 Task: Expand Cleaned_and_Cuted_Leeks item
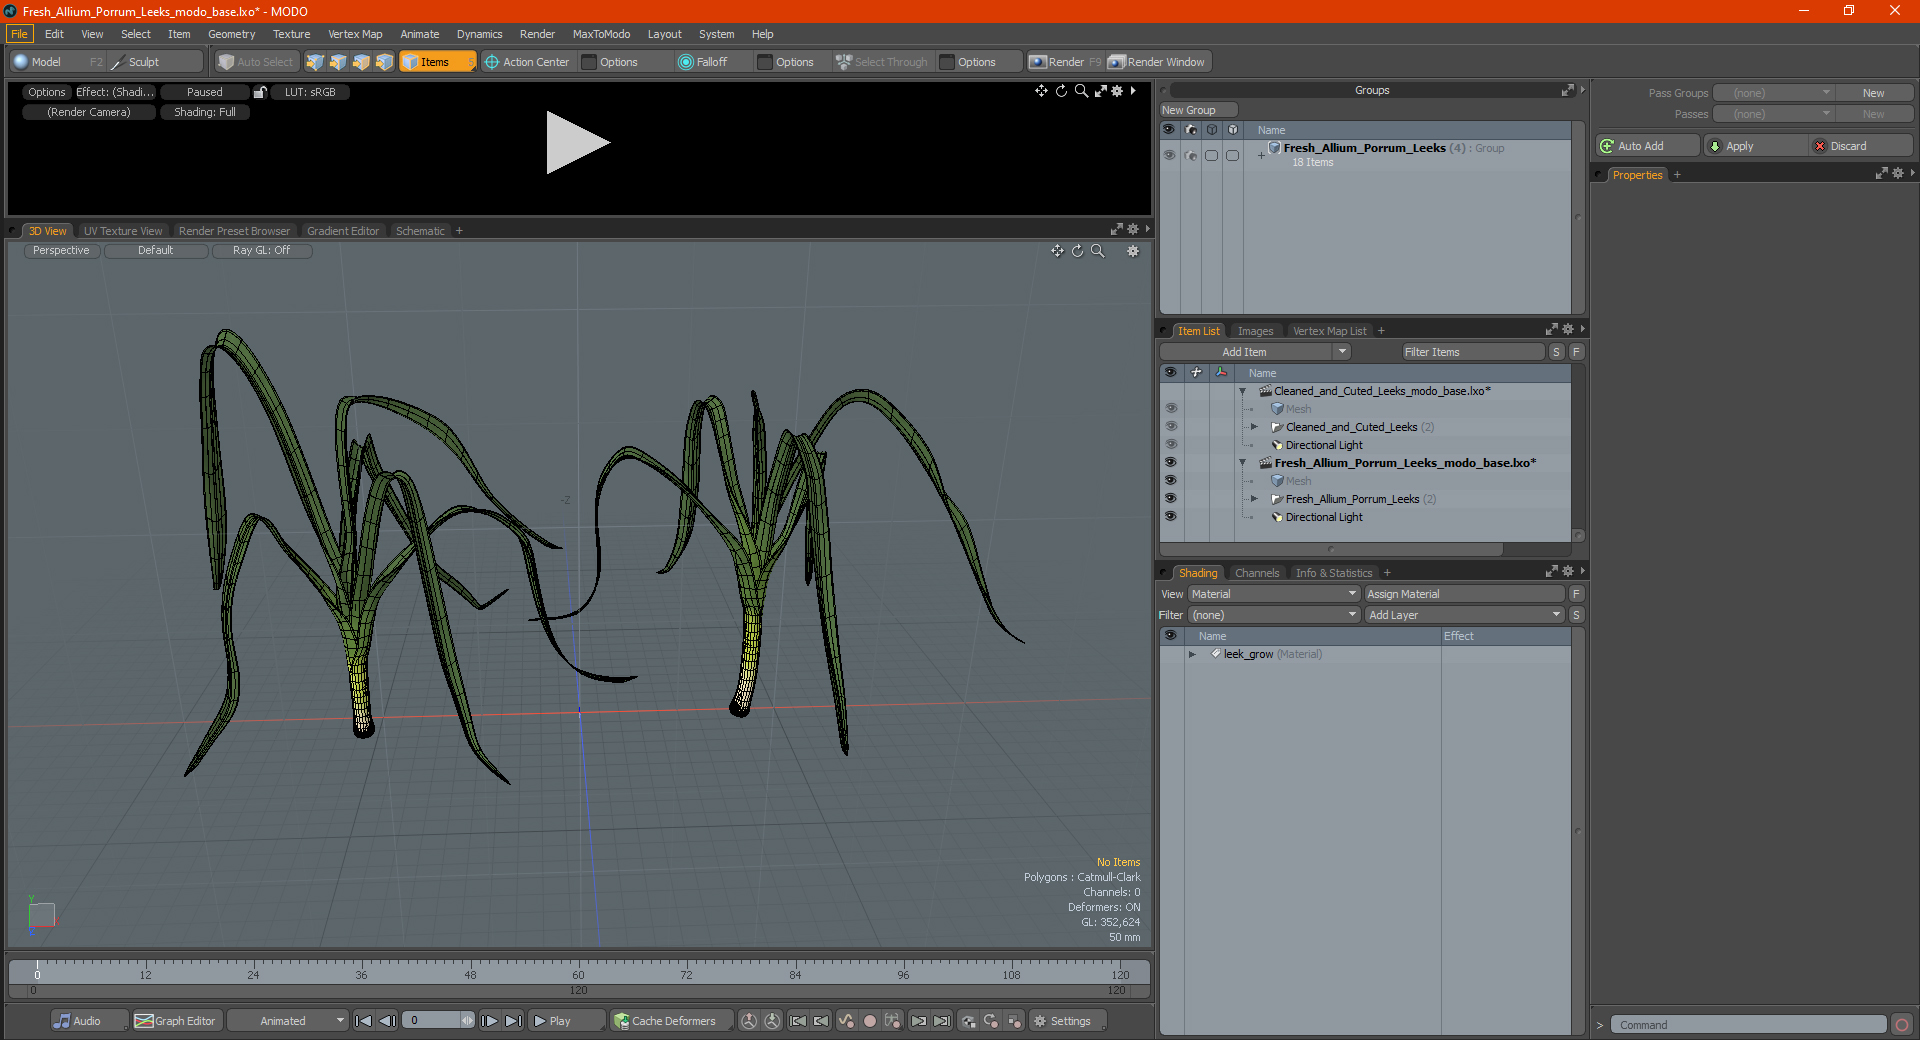click(1254, 427)
